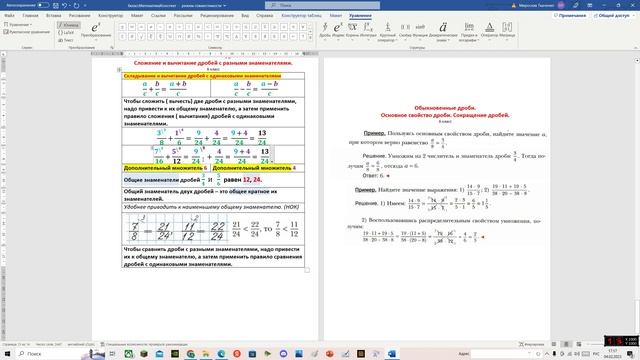Open the notification center icon
640x360 pixels.
(x=631, y=354)
